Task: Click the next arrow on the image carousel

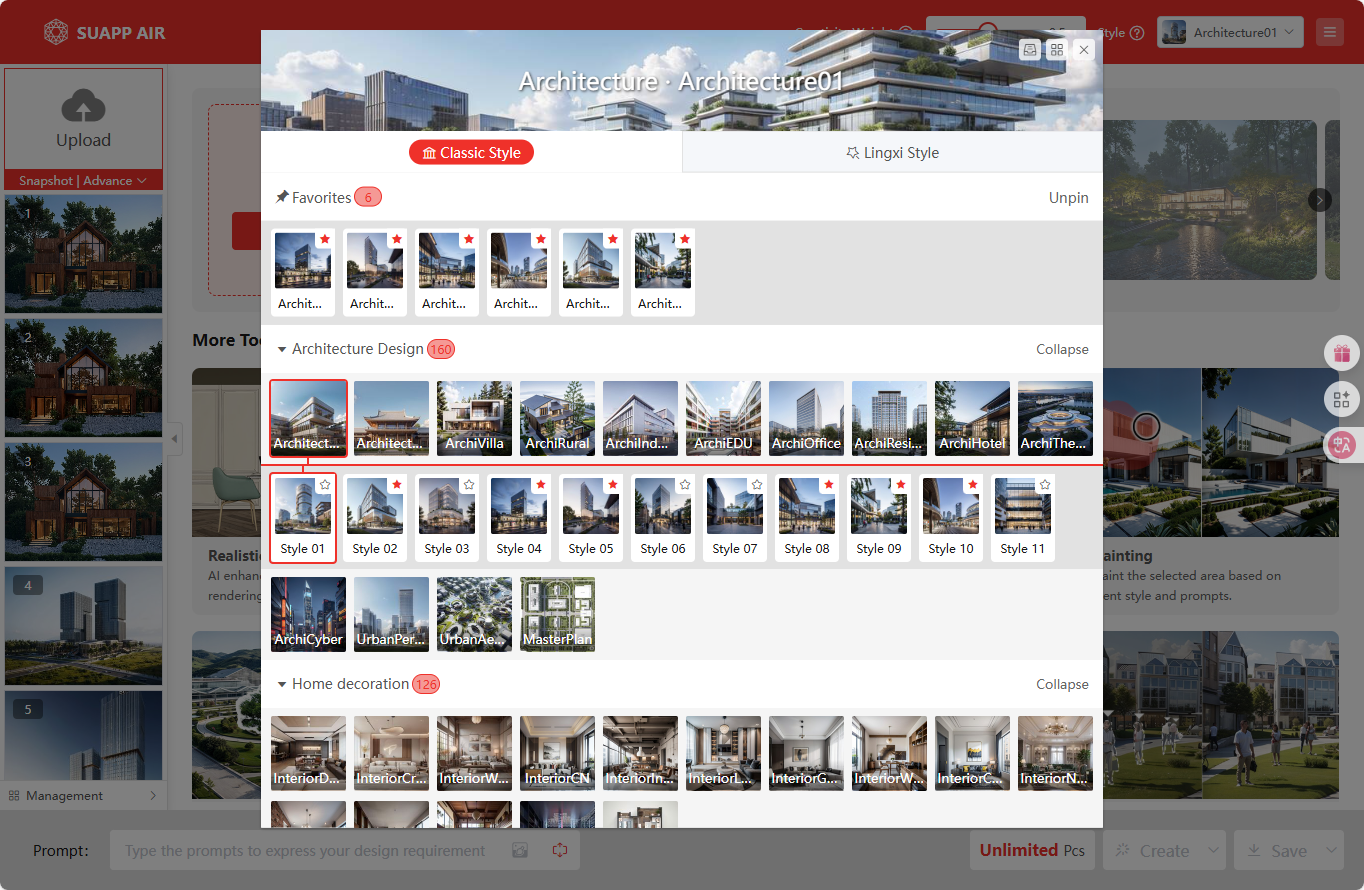Action: 1320,200
